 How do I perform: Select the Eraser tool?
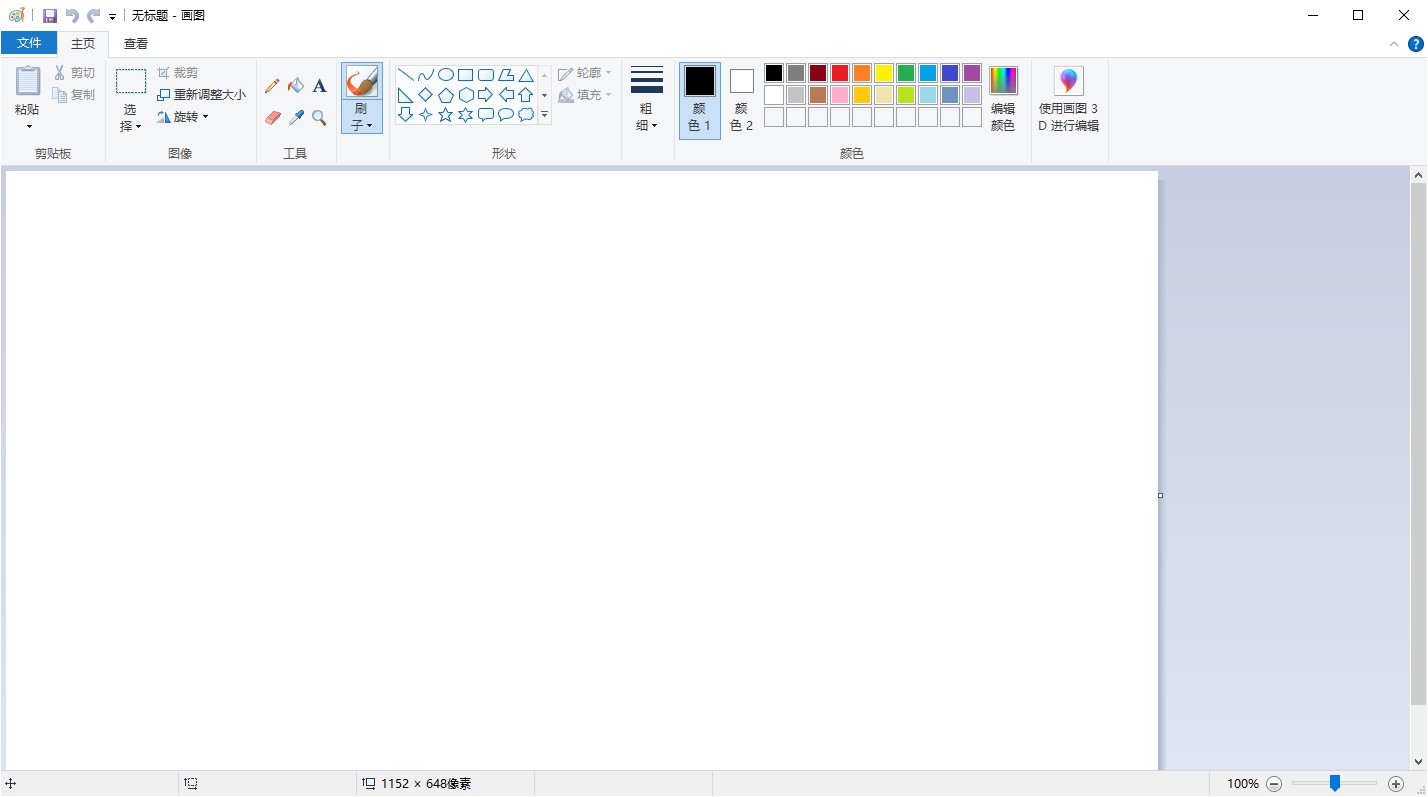(x=272, y=118)
